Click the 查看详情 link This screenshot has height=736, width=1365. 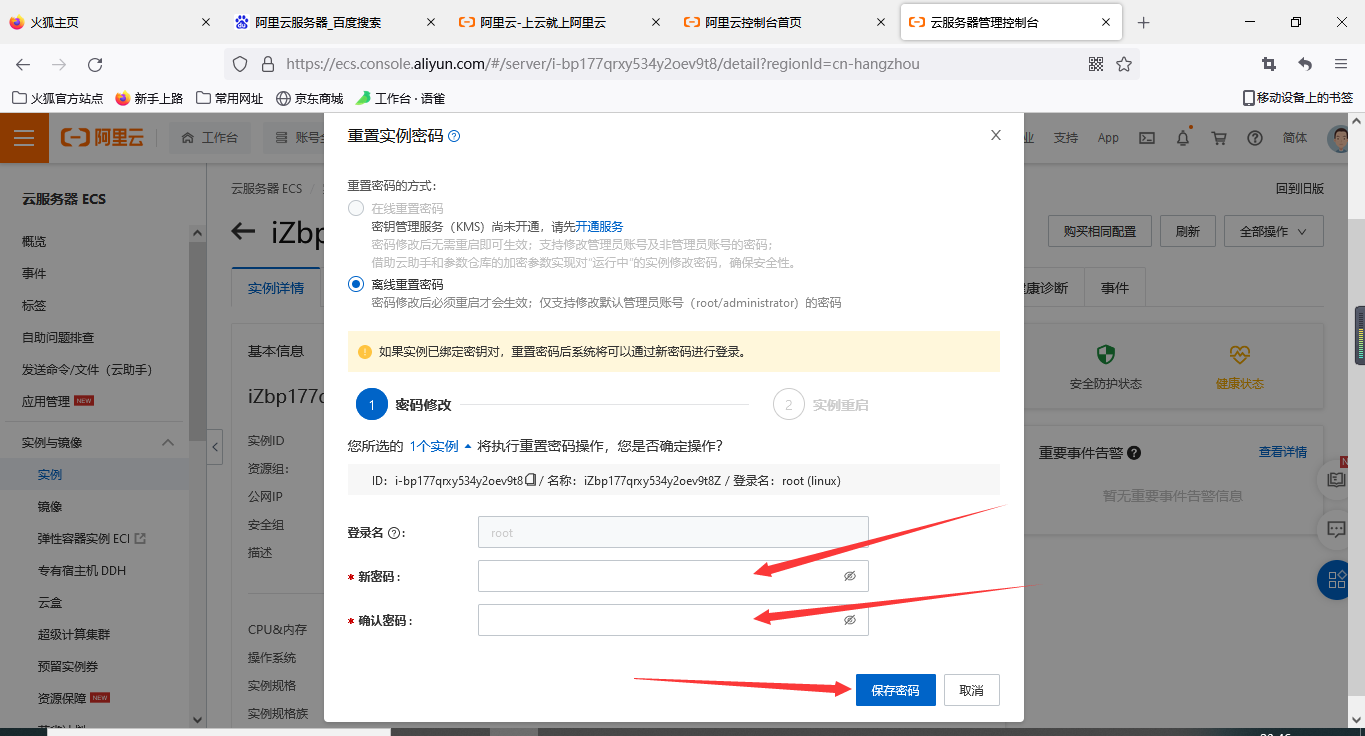click(x=1282, y=452)
